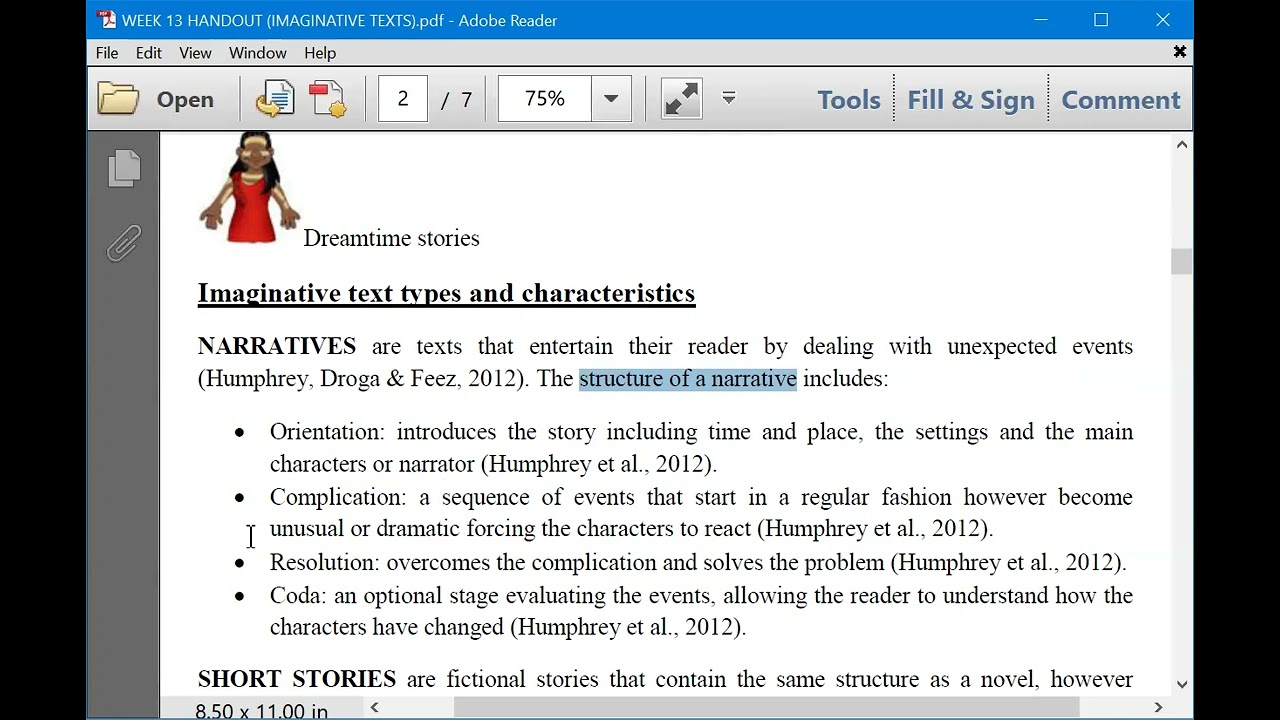Click the Adobe Reader PDF title icon
Viewport: 1280px width, 720px height.
(106, 20)
